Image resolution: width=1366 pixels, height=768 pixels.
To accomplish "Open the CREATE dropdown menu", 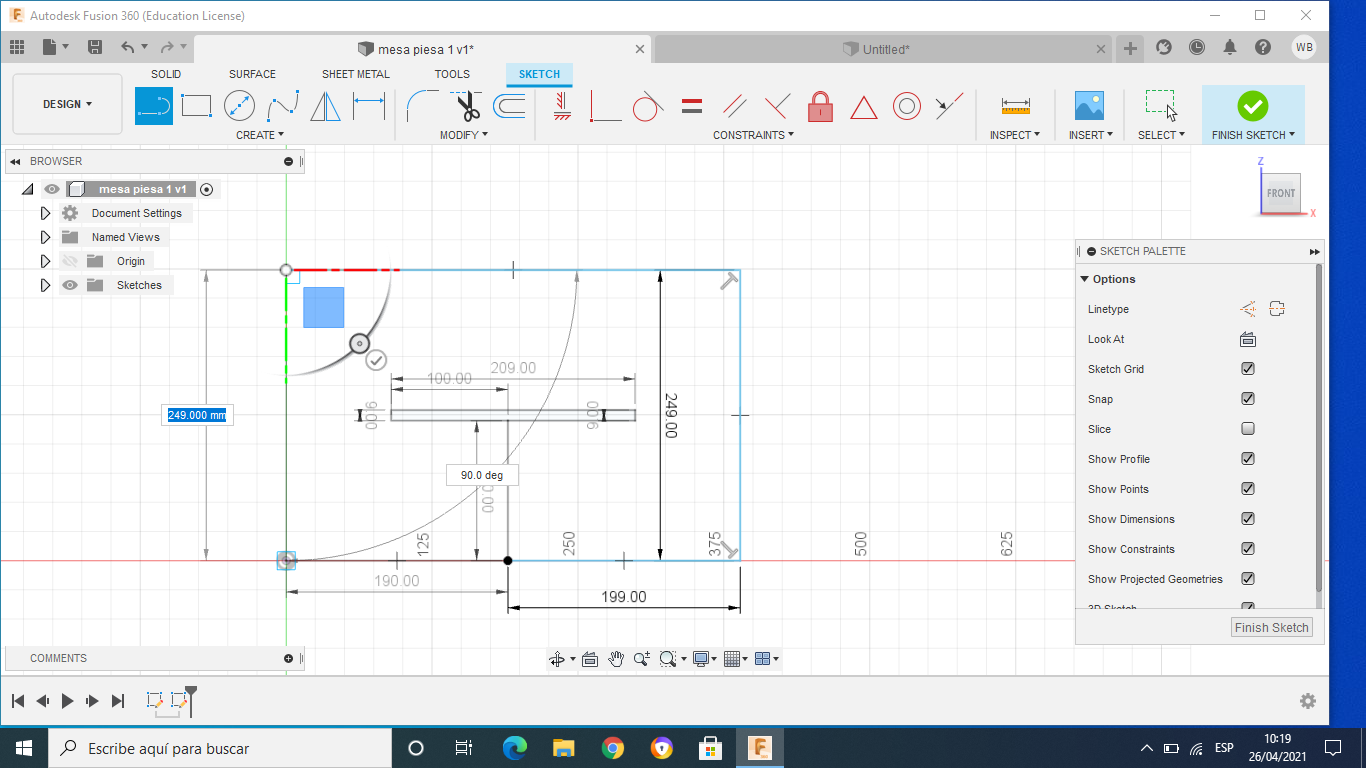I will point(259,135).
